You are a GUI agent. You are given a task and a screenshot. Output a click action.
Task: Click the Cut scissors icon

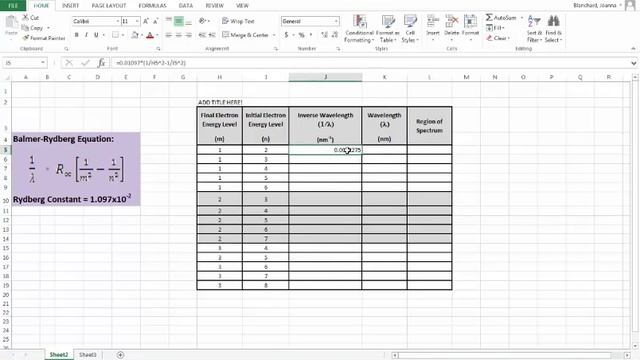(25, 18)
